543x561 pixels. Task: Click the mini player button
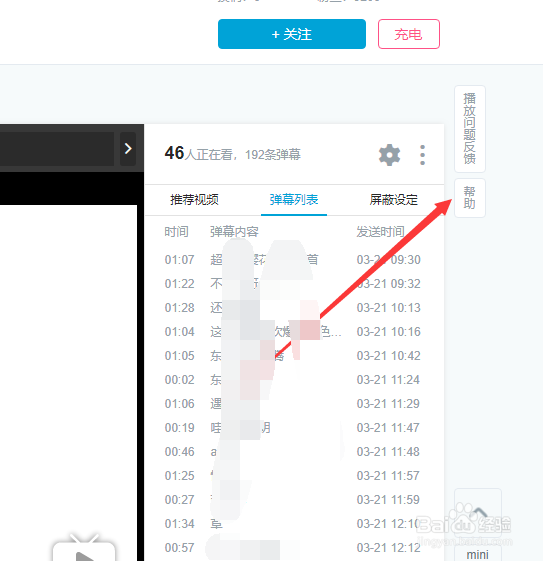478,554
